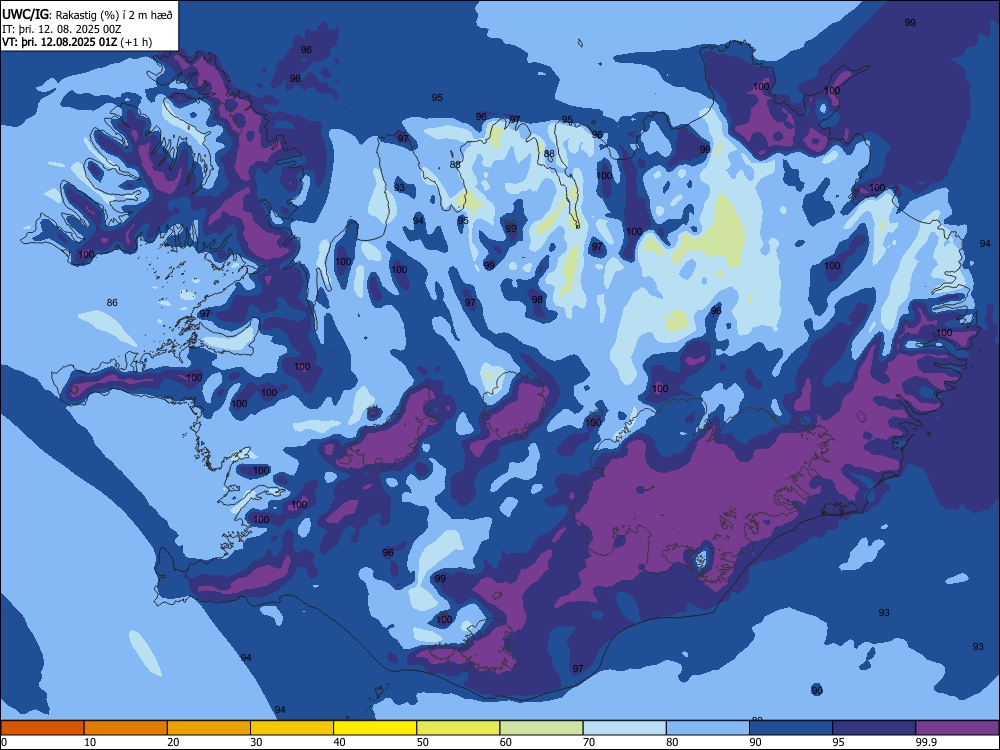
Task: Click the 30–40 golden legend swatch
Action: click(x=292, y=728)
